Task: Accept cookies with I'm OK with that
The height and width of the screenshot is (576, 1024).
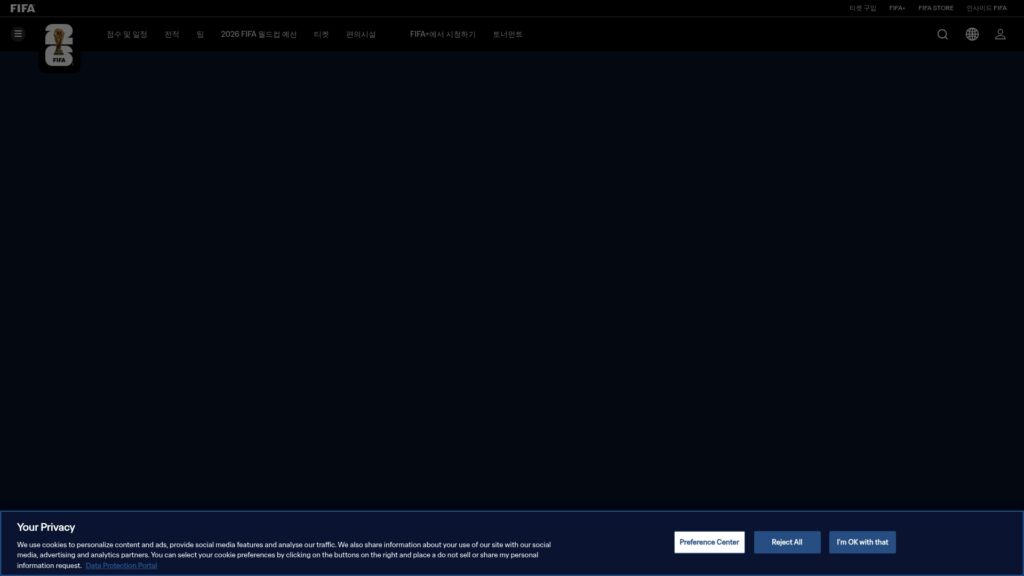Action: point(862,542)
